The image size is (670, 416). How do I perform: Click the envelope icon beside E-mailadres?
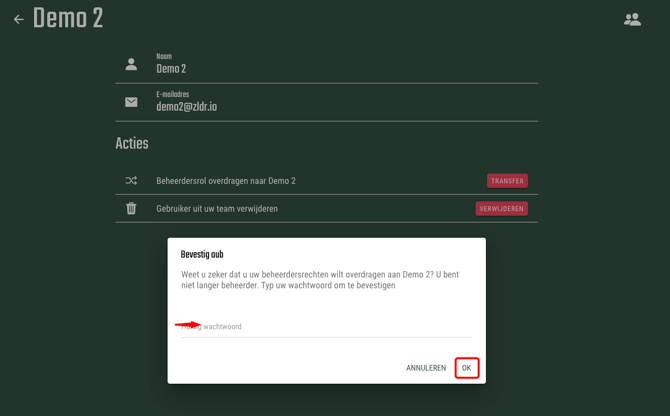(131, 102)
